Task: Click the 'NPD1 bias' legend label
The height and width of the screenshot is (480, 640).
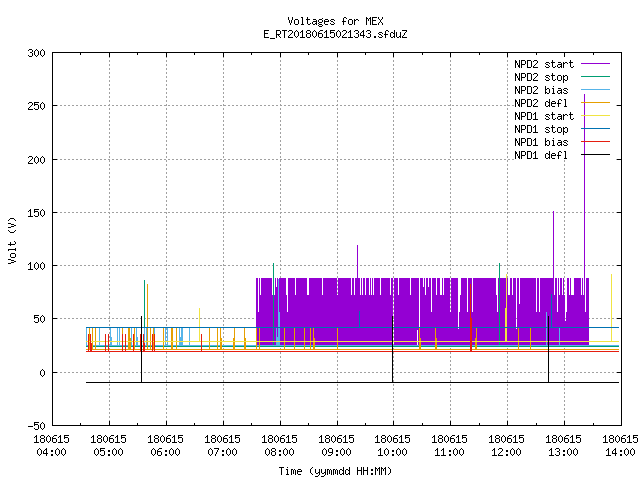Action: (x=541, y=142)
